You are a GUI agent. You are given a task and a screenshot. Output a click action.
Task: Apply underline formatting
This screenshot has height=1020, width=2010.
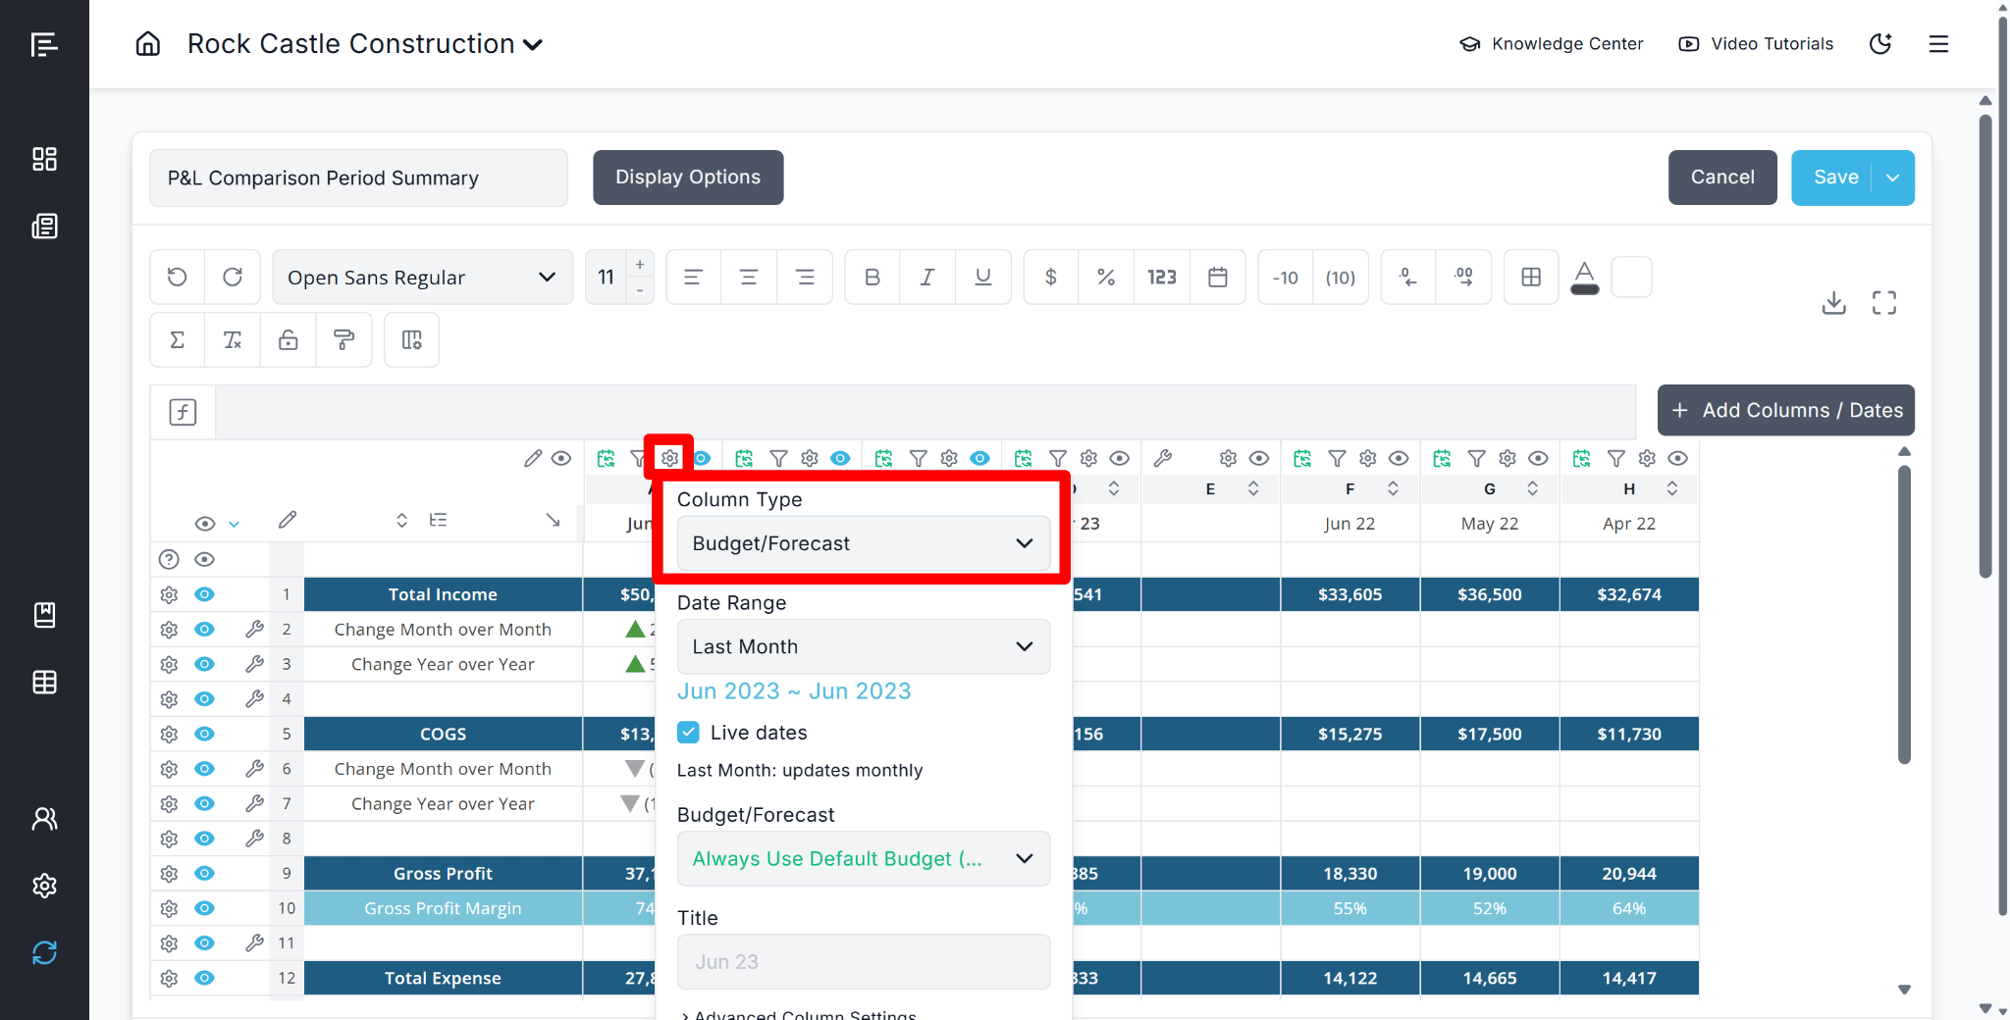point(983,277)
